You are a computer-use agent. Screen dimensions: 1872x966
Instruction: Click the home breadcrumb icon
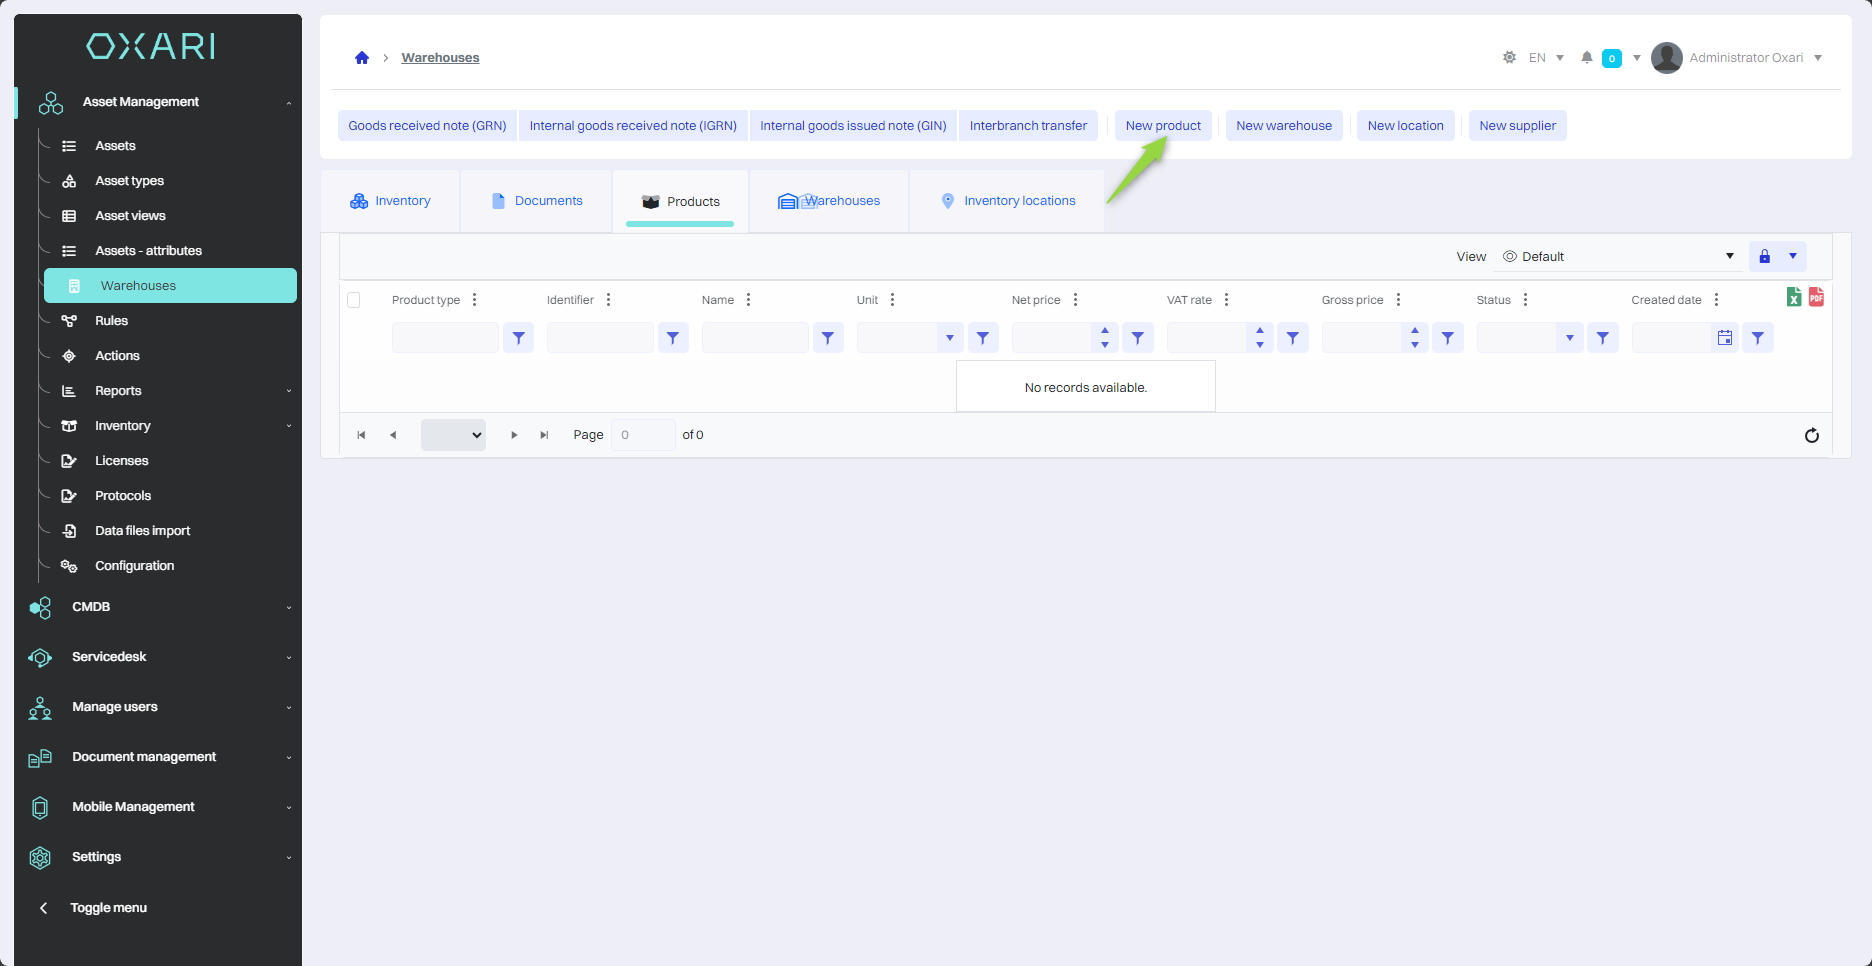coord(362,58)
